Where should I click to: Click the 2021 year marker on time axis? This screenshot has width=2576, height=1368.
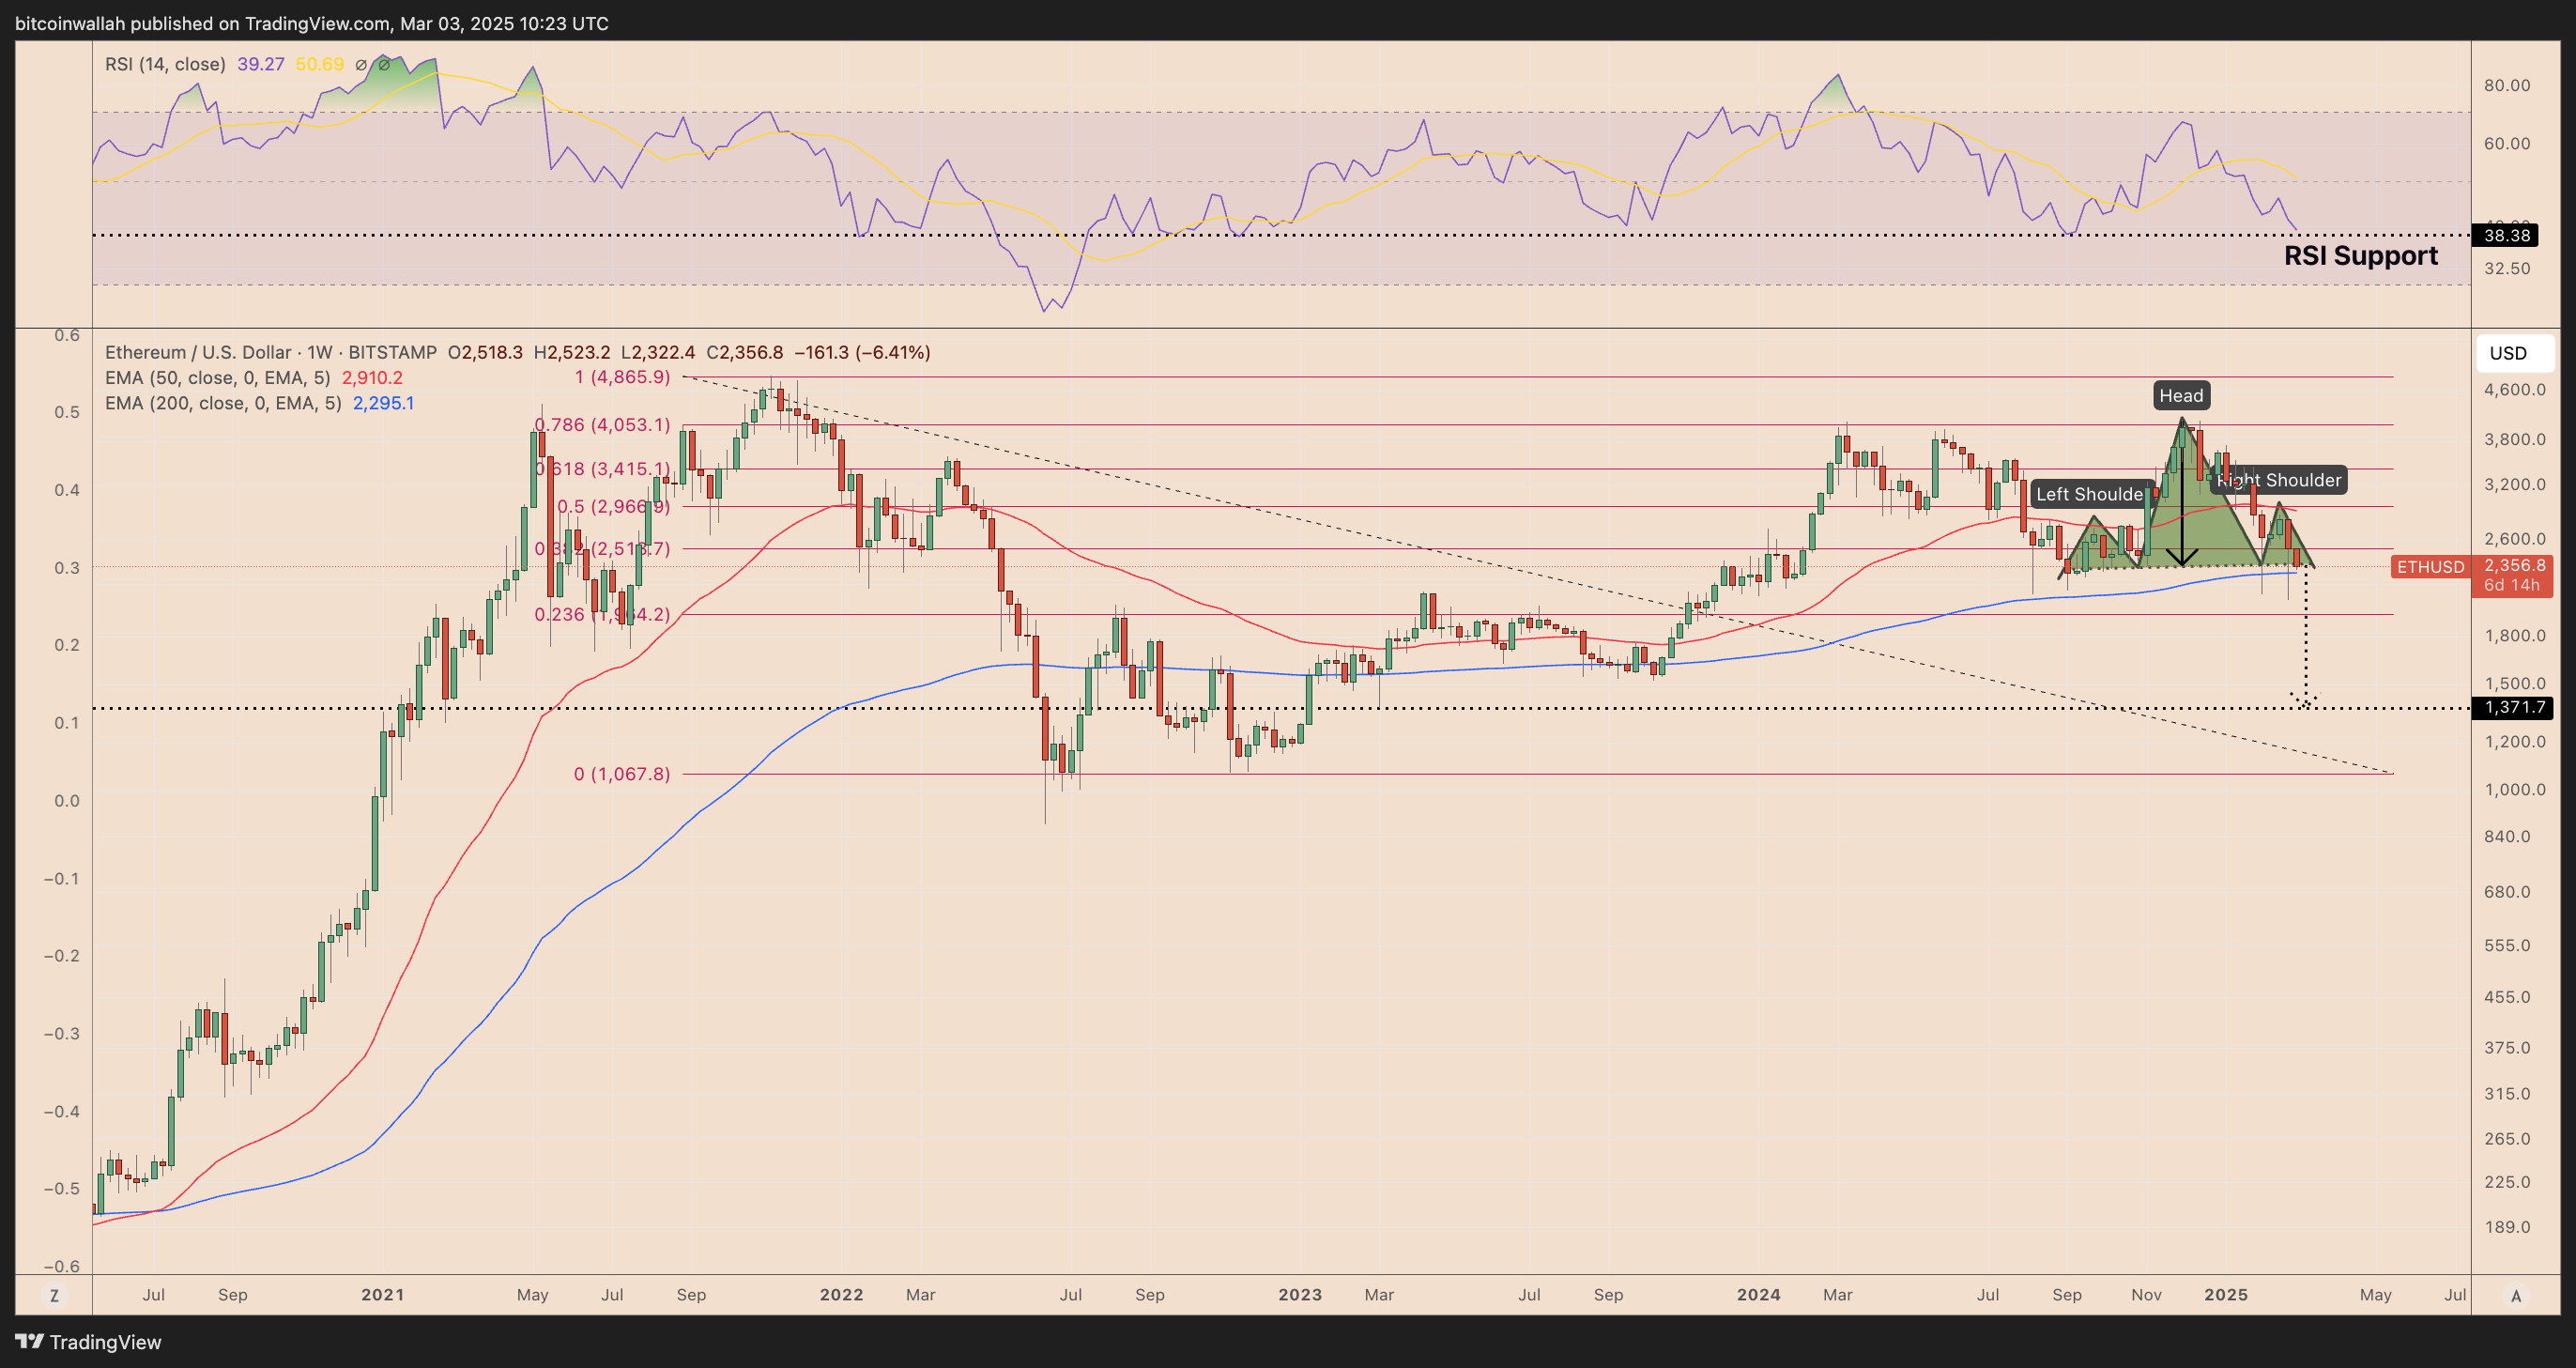382,1295
